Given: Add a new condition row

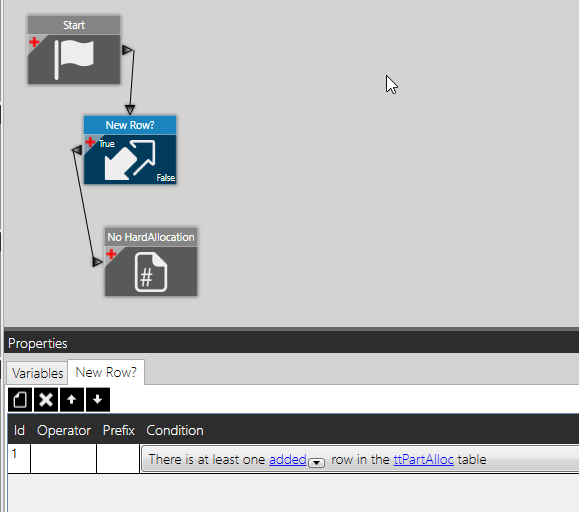Looking at the screenshot, I should 20,399.
